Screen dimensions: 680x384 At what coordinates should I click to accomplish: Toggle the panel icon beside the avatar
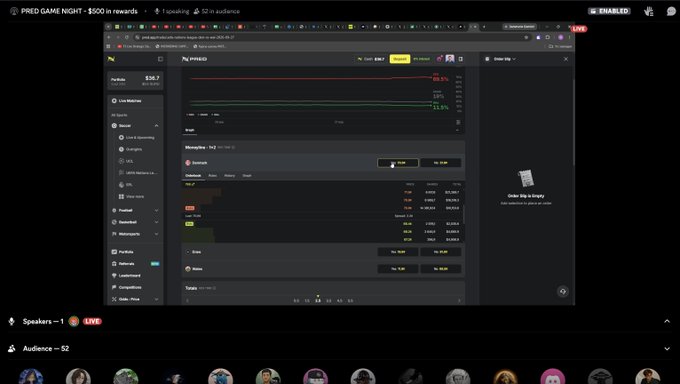pos(461,59)
